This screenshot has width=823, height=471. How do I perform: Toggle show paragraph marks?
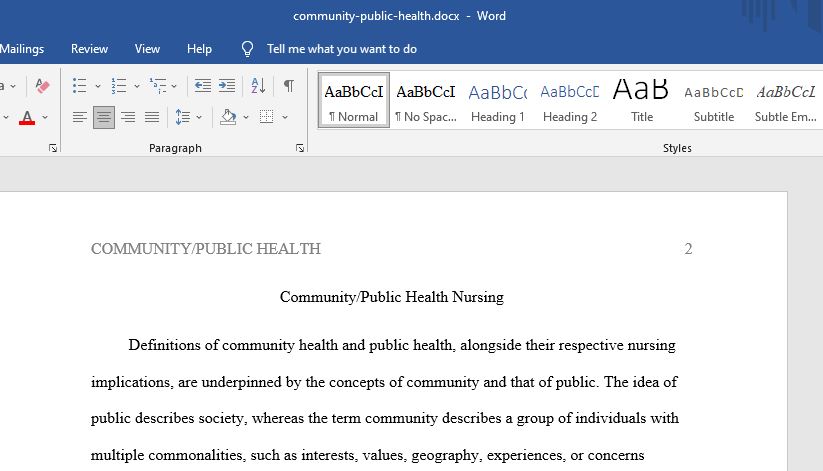[289, 86]
